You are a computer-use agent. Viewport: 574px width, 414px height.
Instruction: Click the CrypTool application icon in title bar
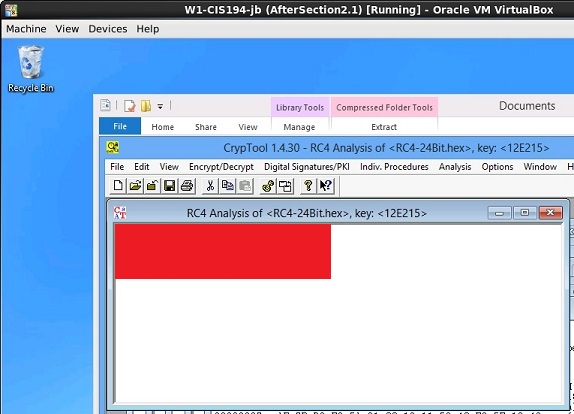(113, 147)
